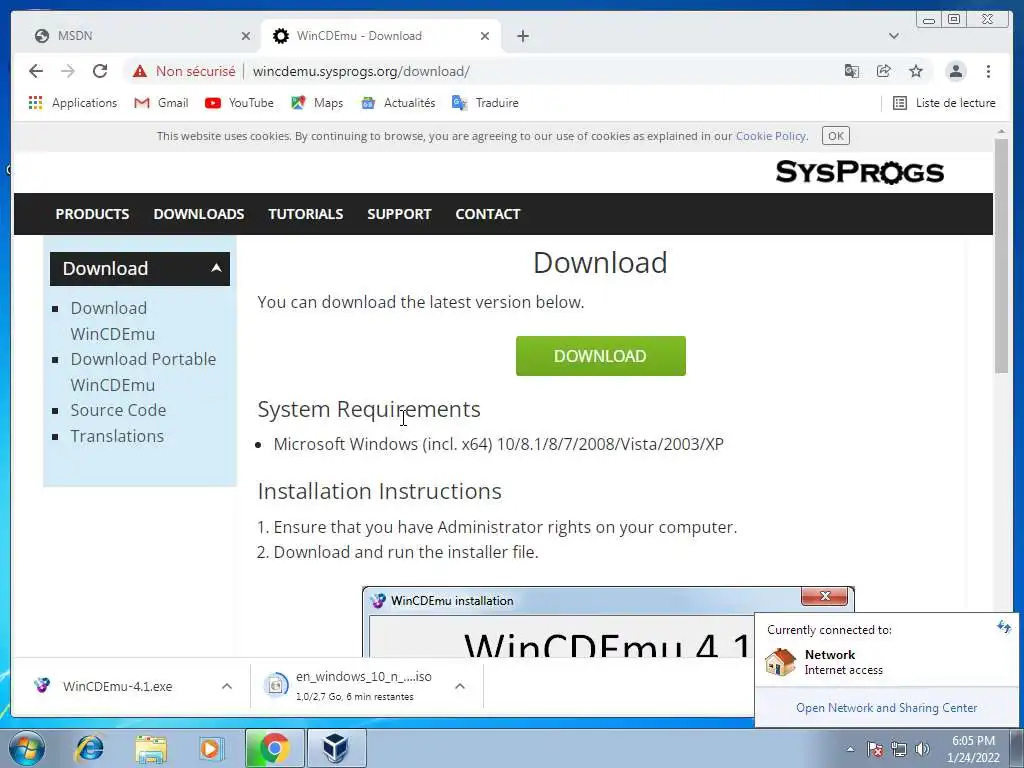Open Download Portable WinCDEmu link

[x=143, y=372]
